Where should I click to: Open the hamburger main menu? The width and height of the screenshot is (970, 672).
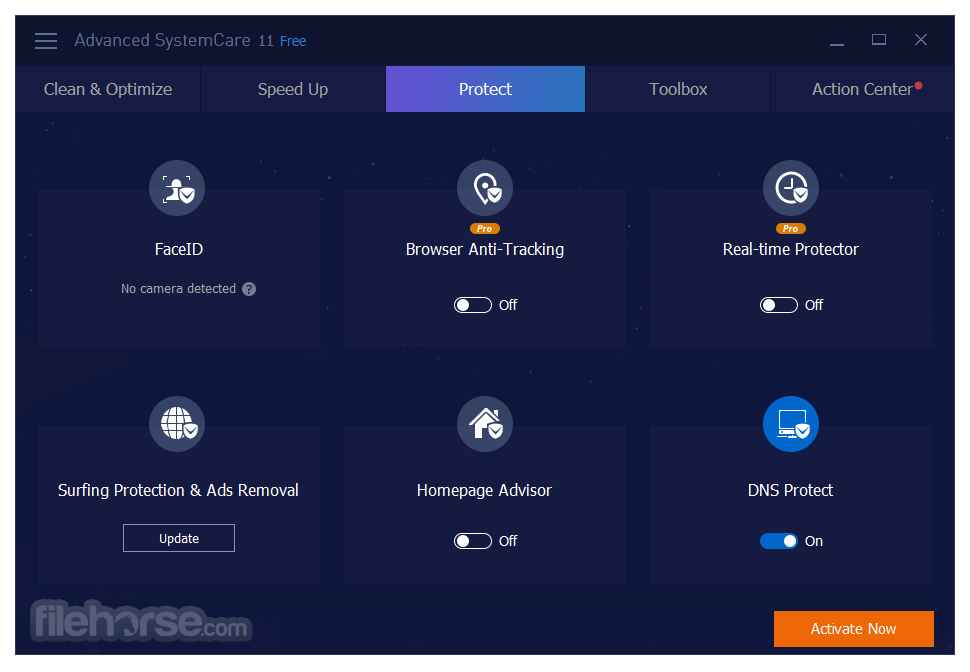[x=46, y=41]
